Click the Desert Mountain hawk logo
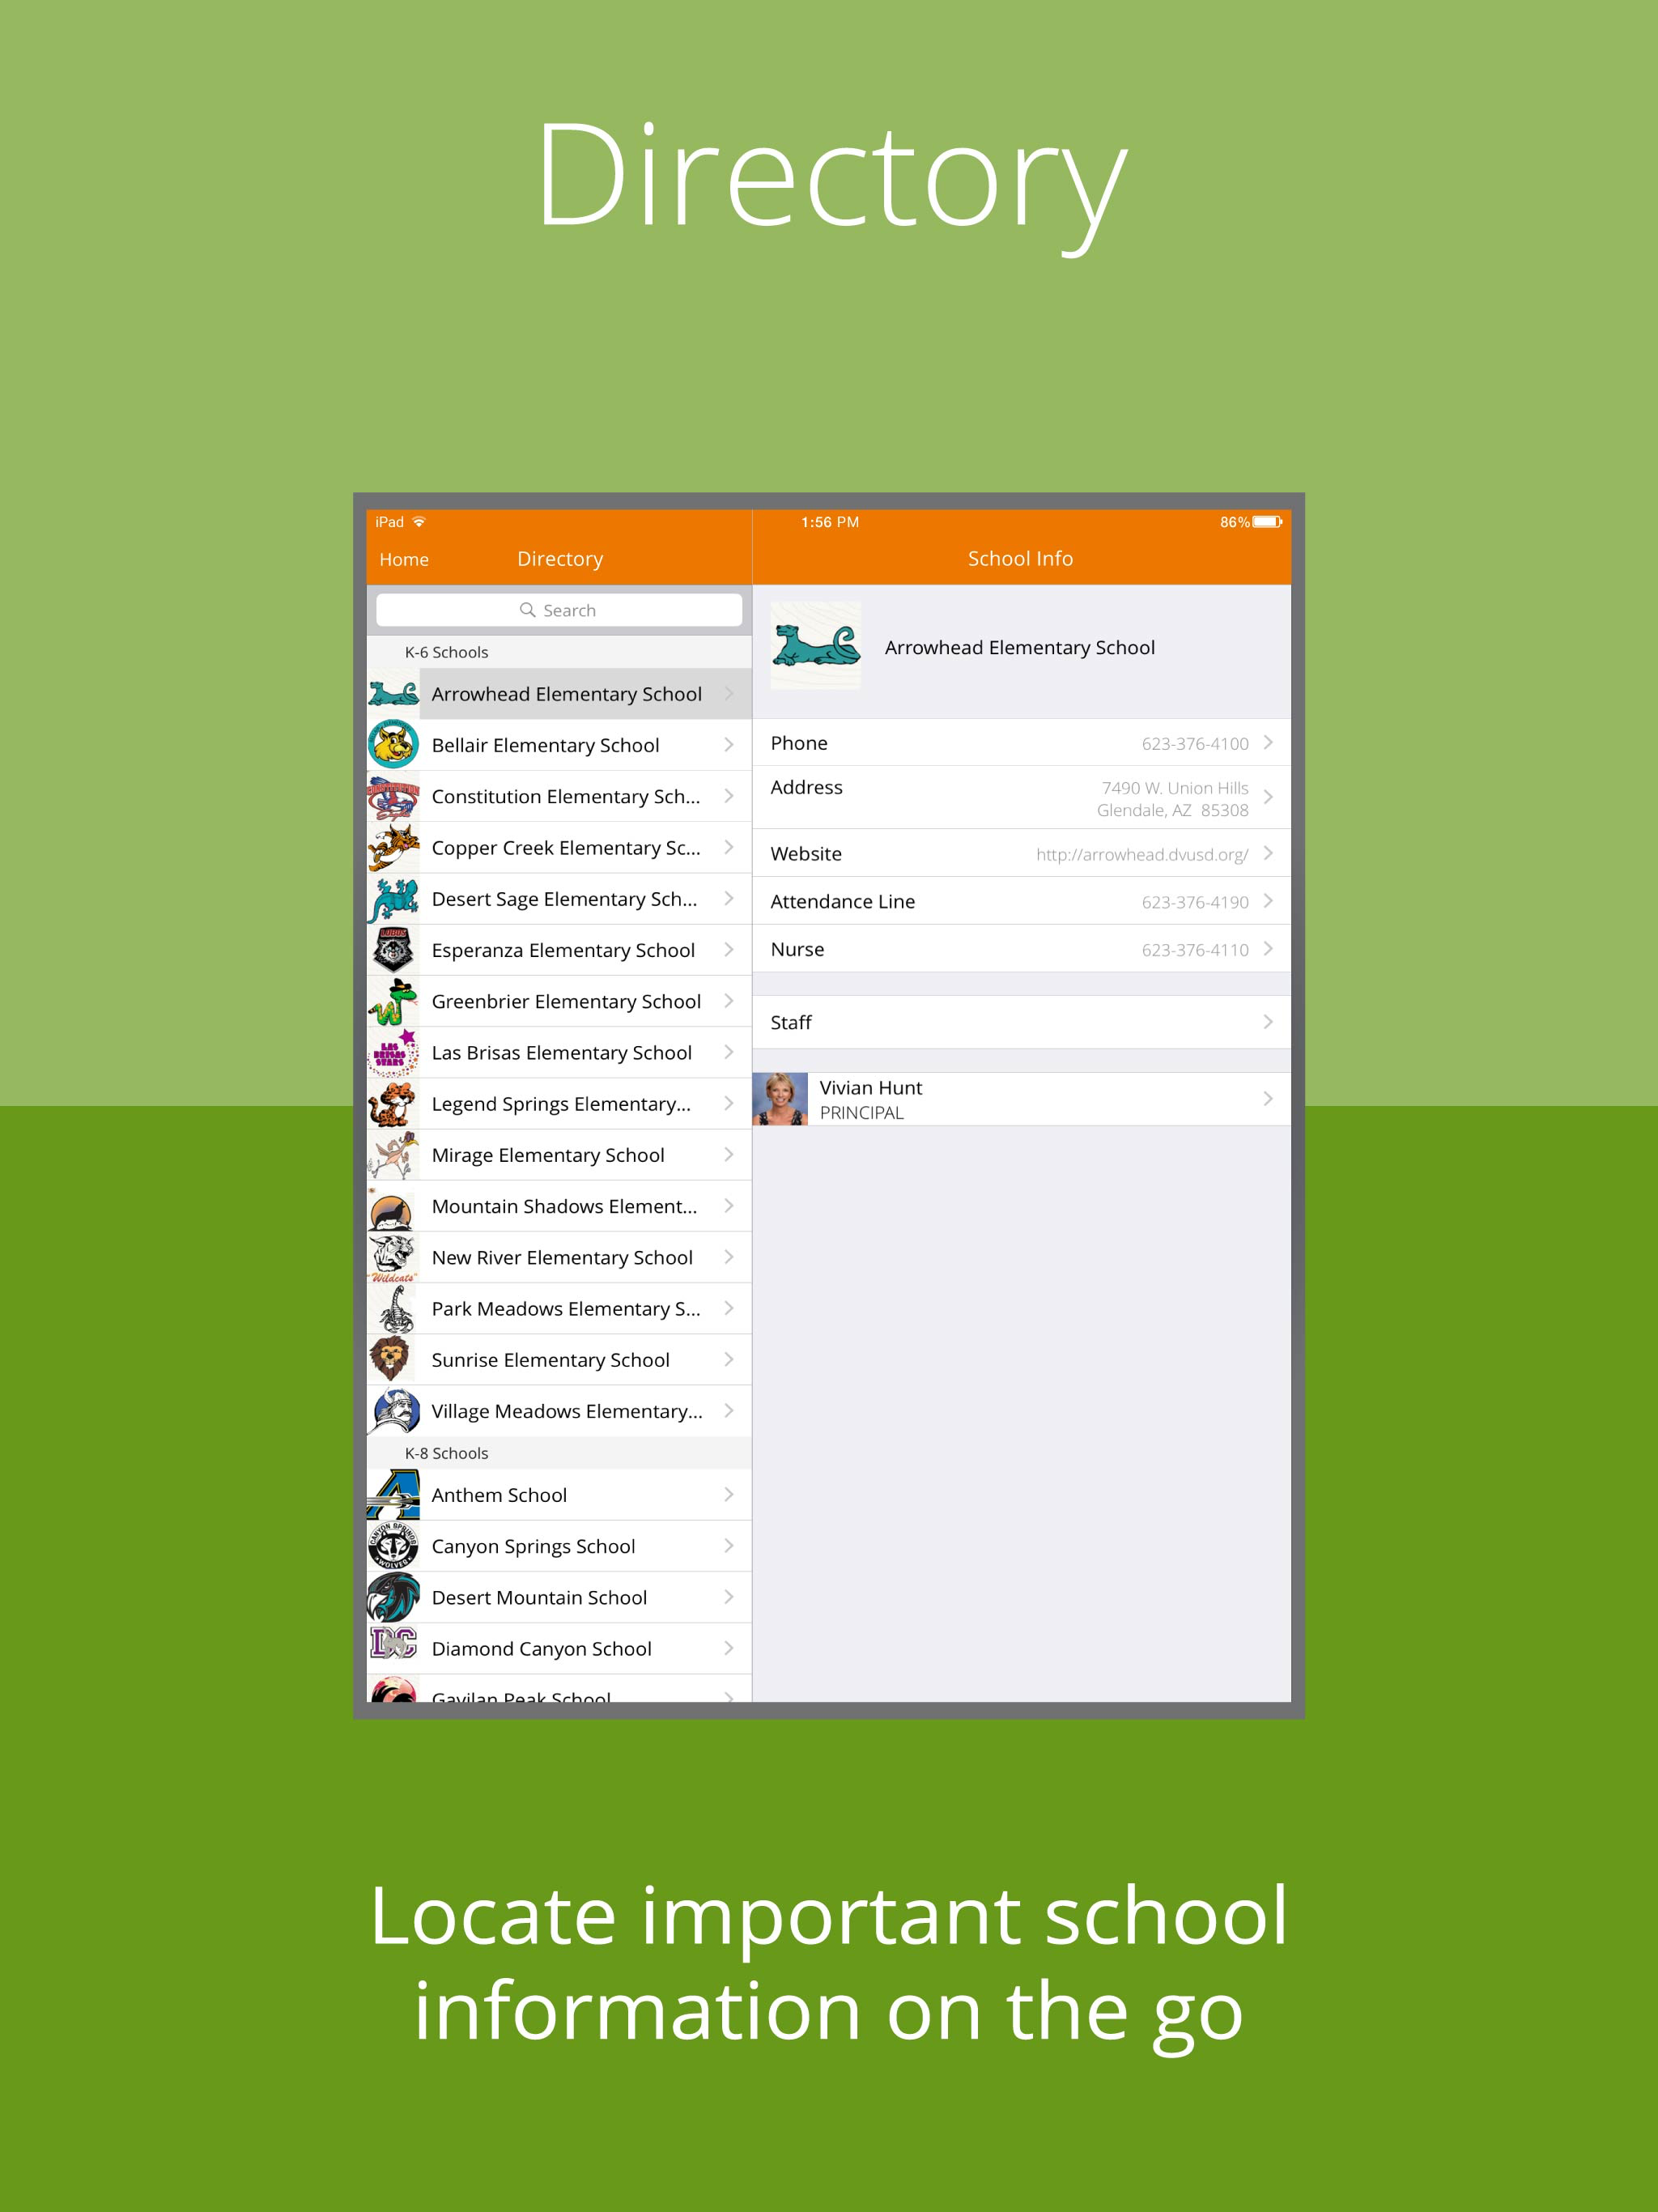This screenshot has width=1658, height=2212. point(393,1597)
